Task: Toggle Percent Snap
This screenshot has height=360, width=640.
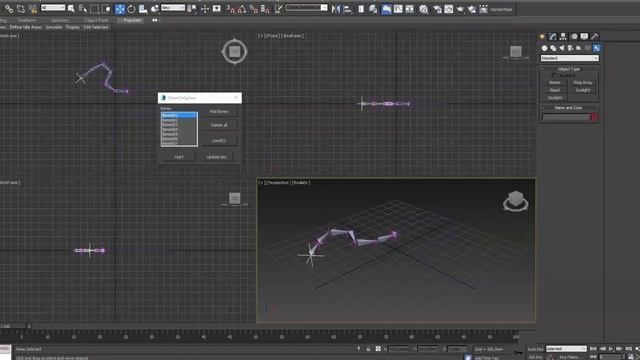Action: pyautogui.click(x=253, y=9)
